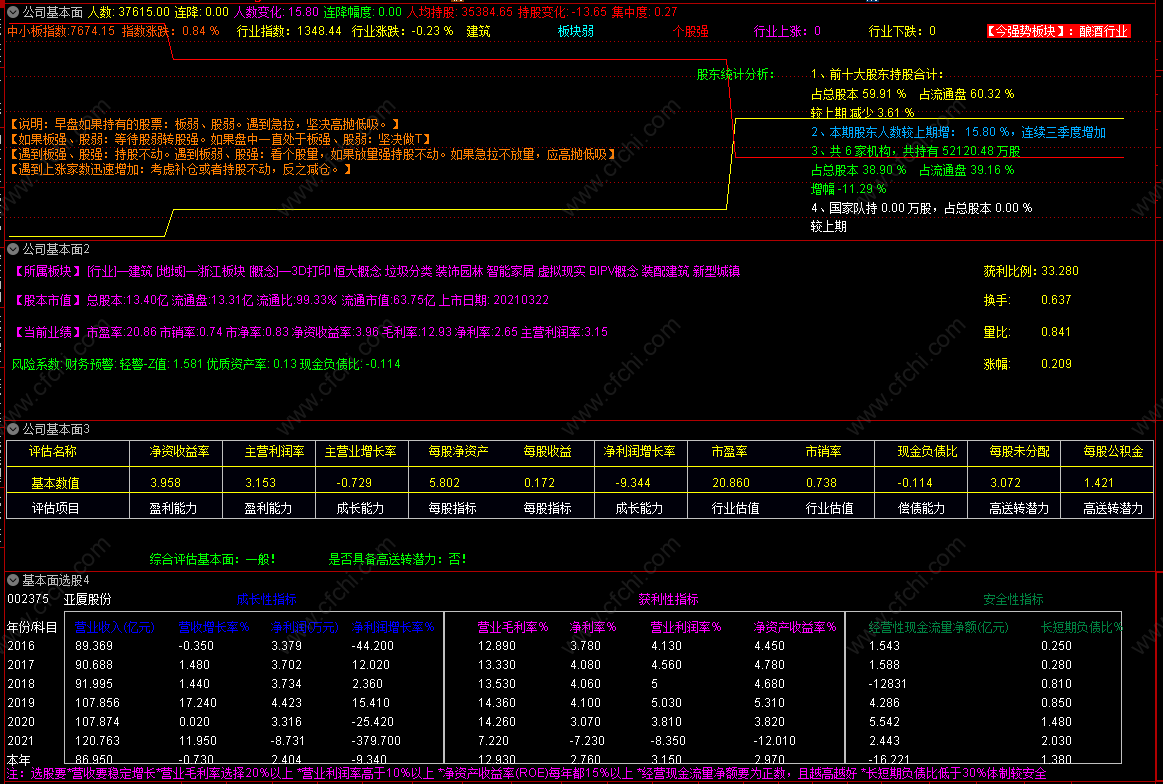
Task: Click the 板块弱 cyan status text
Action: click(x=575, y=31)
